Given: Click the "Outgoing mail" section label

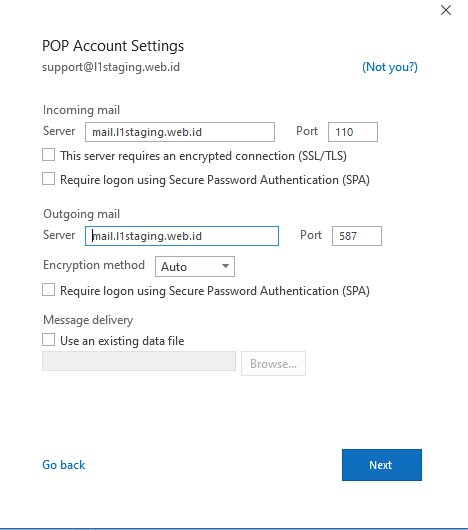Looking at the screenshot, I should pyautogui.click(x=81, y=214).
